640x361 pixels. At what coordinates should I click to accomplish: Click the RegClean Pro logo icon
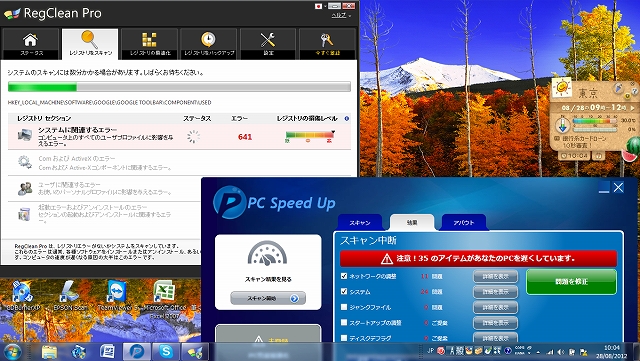(x=12, y=14)
